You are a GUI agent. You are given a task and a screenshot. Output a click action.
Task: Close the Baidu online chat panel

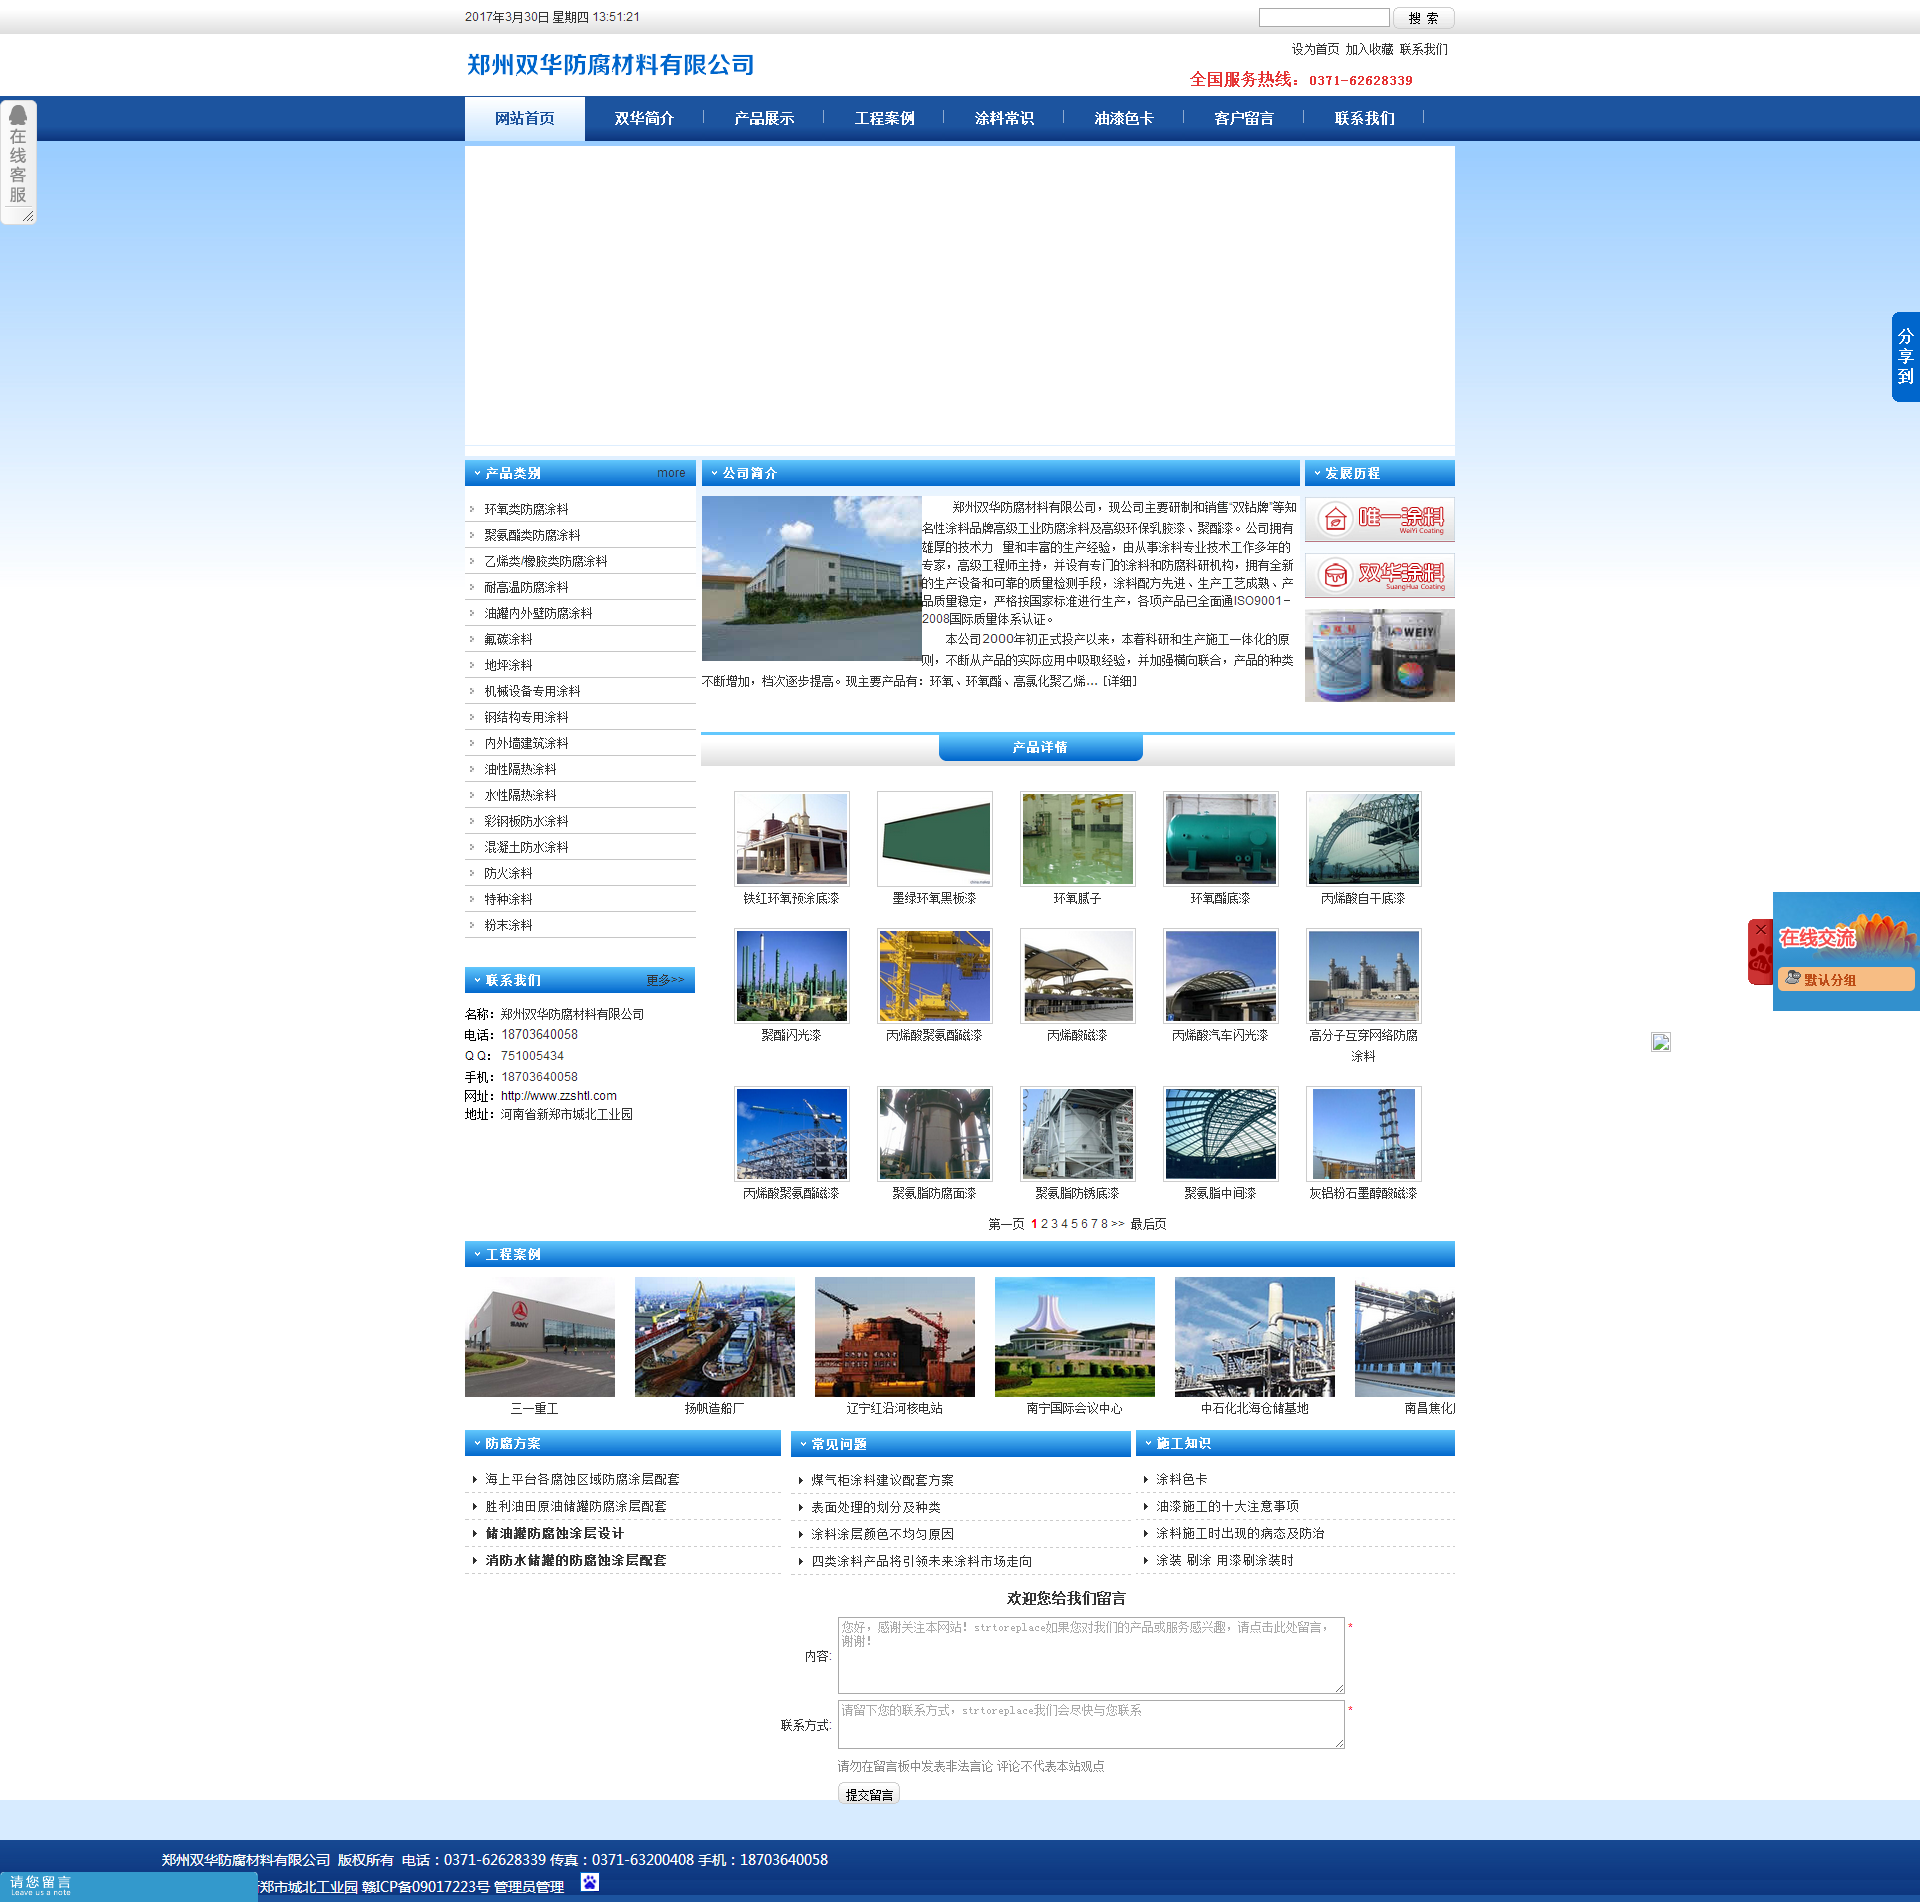click(1760, 930)
